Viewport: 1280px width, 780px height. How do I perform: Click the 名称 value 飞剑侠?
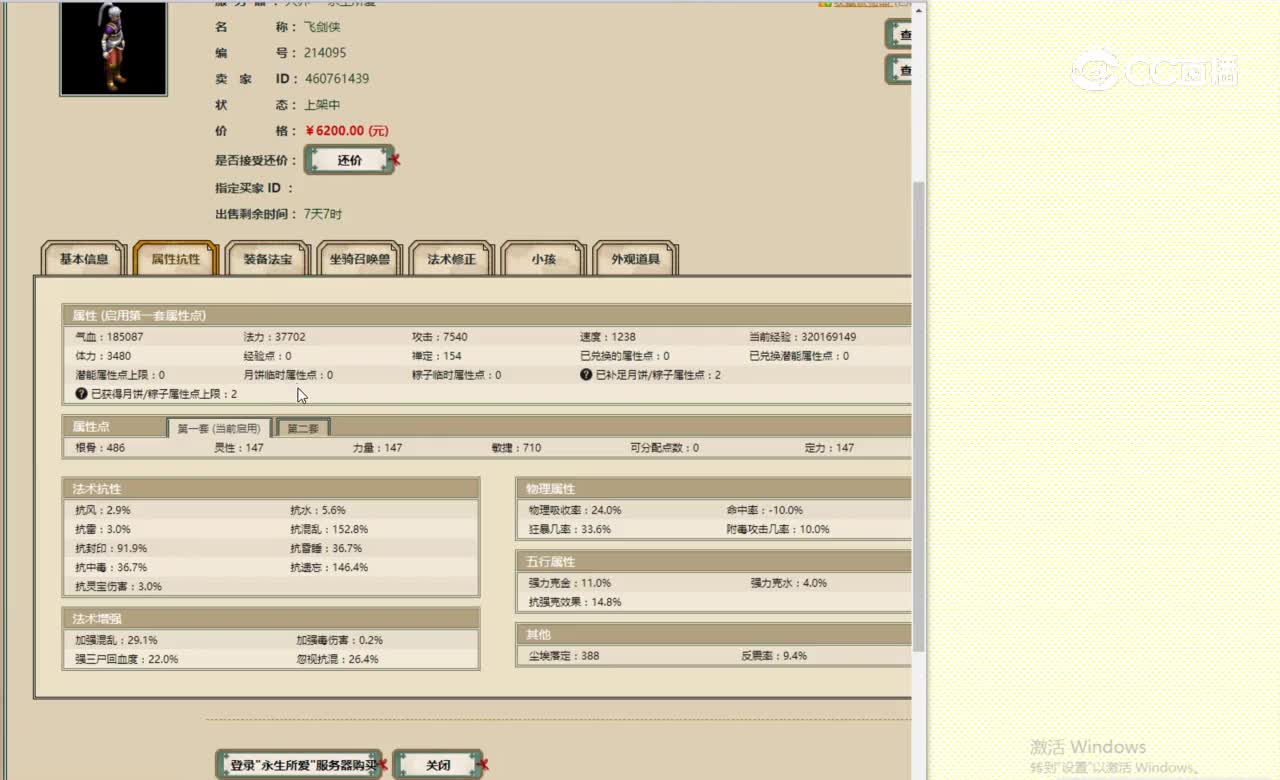pos(322,27)
